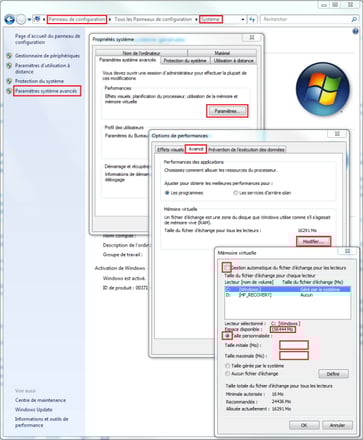
Task: Click the search magnifier icon
Action: [354, 20]
